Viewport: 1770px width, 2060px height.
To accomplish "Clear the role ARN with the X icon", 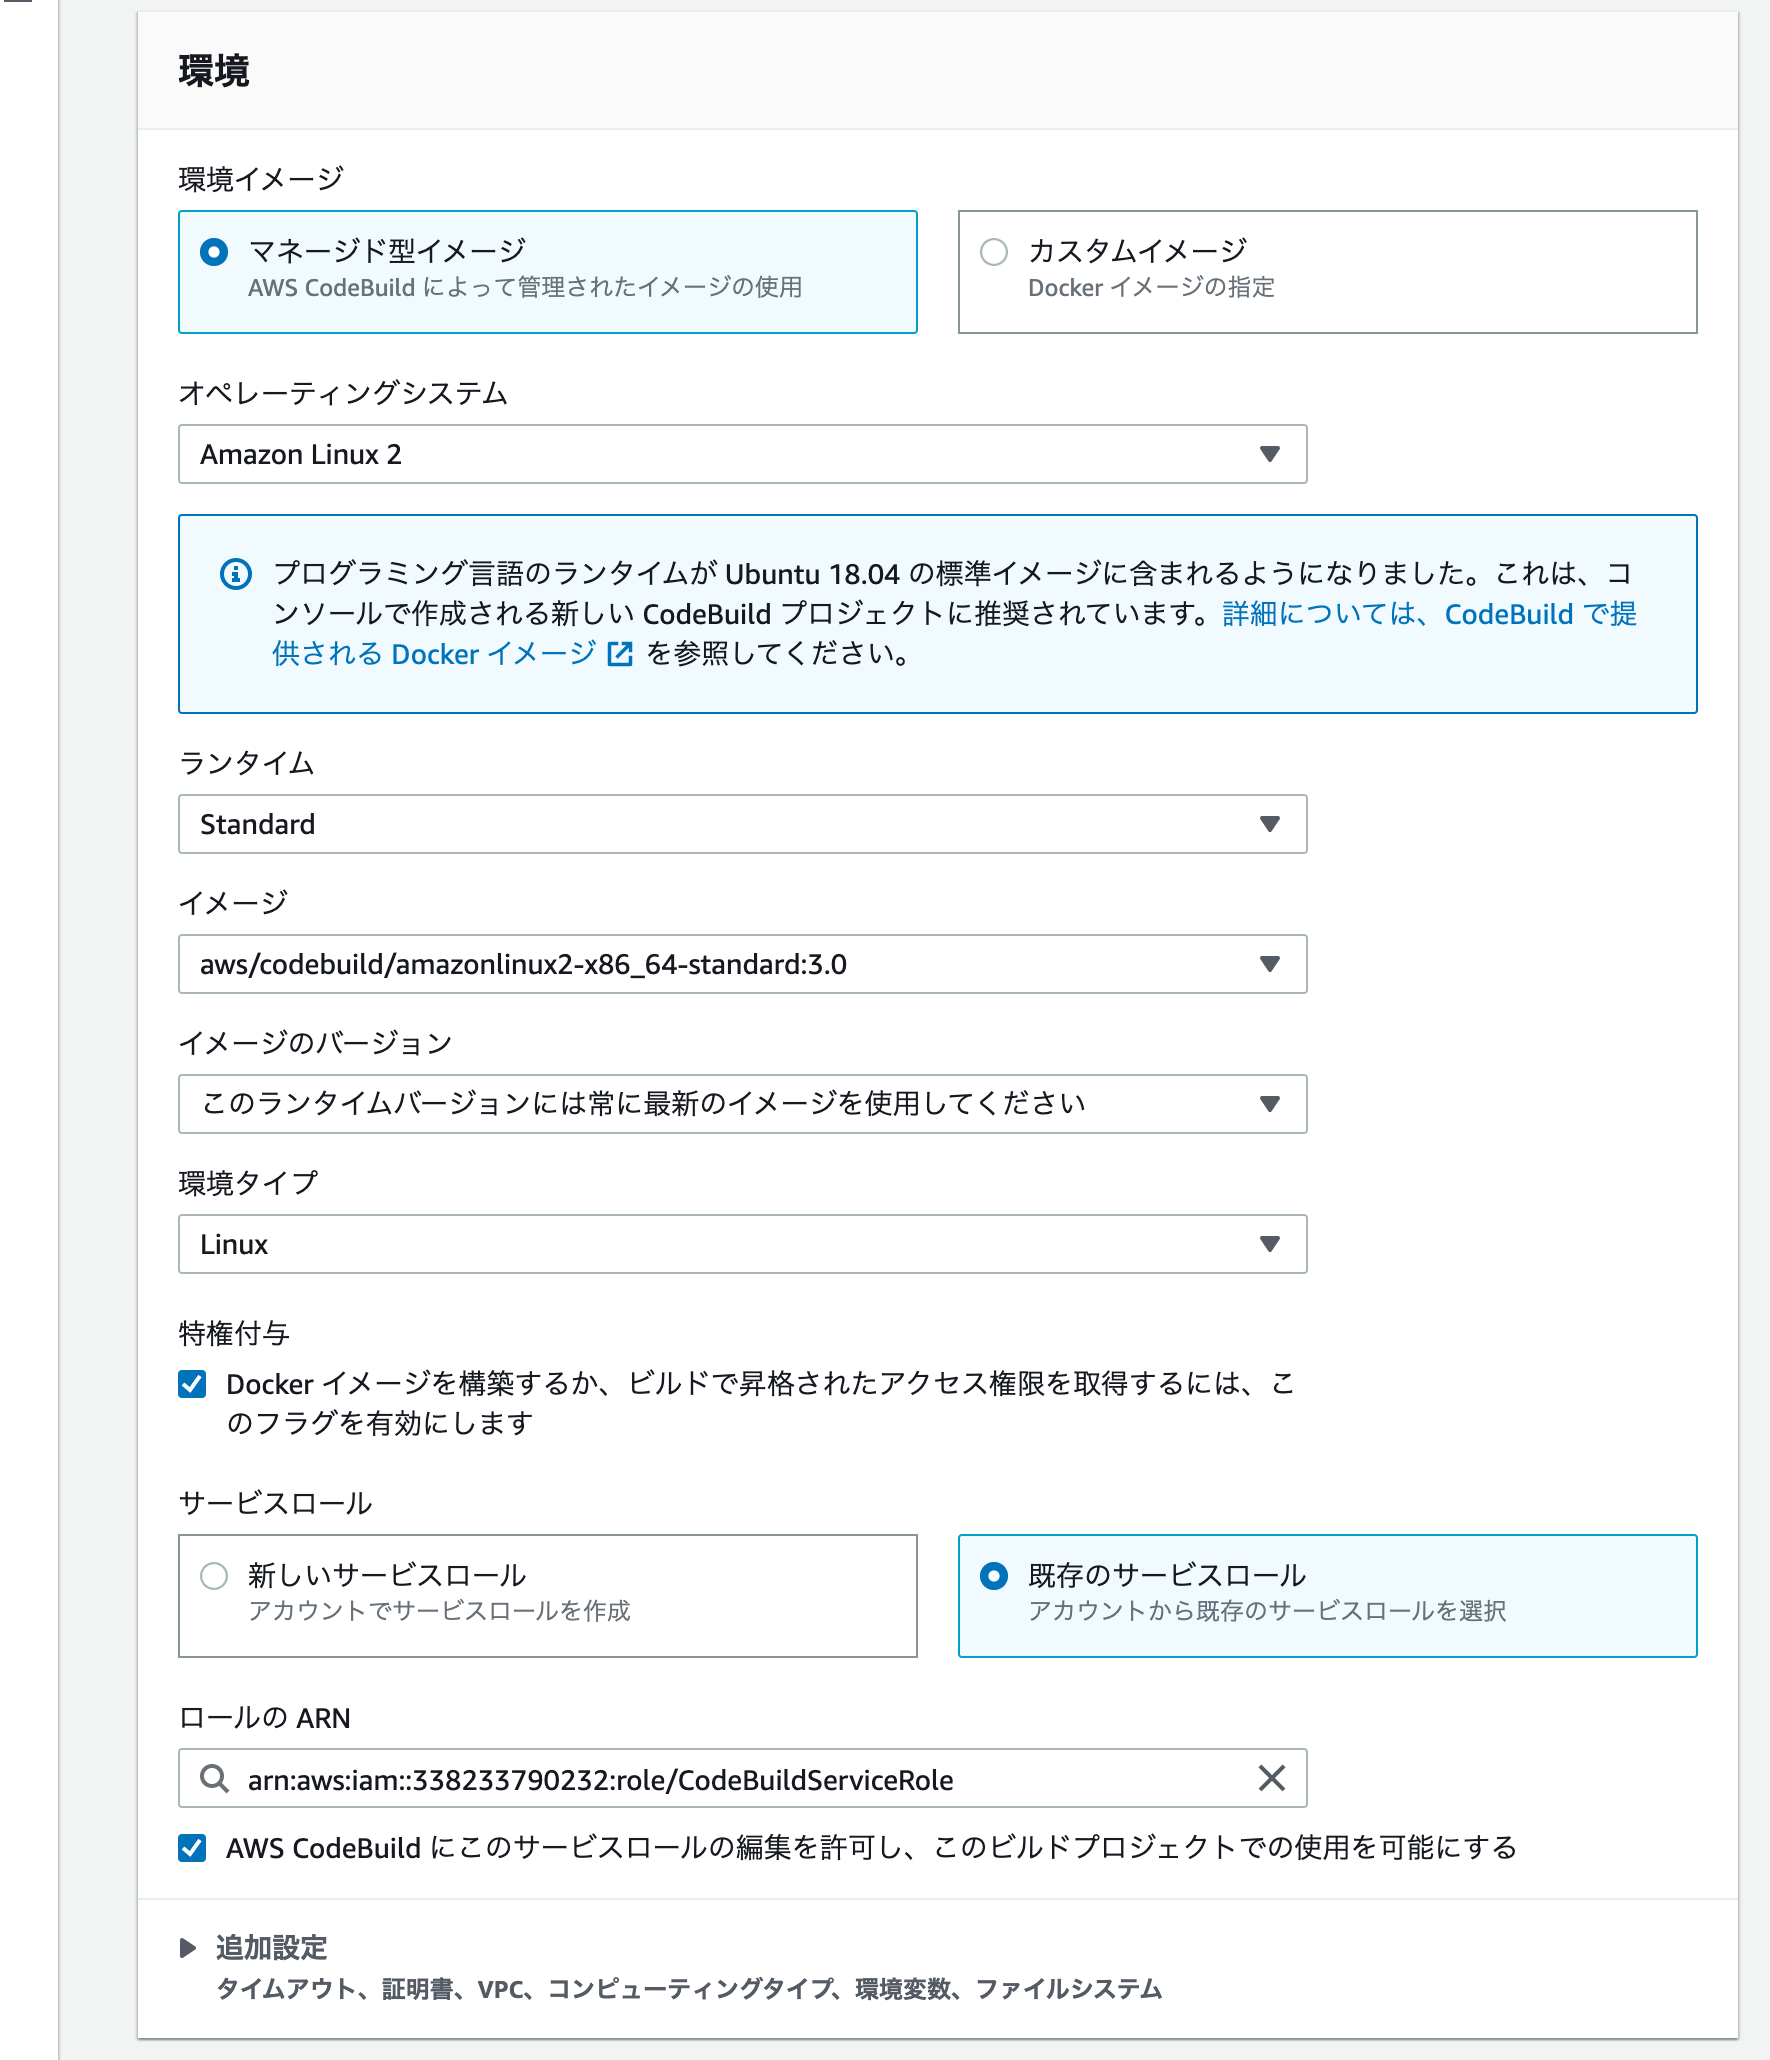I will point(1271,1779).
